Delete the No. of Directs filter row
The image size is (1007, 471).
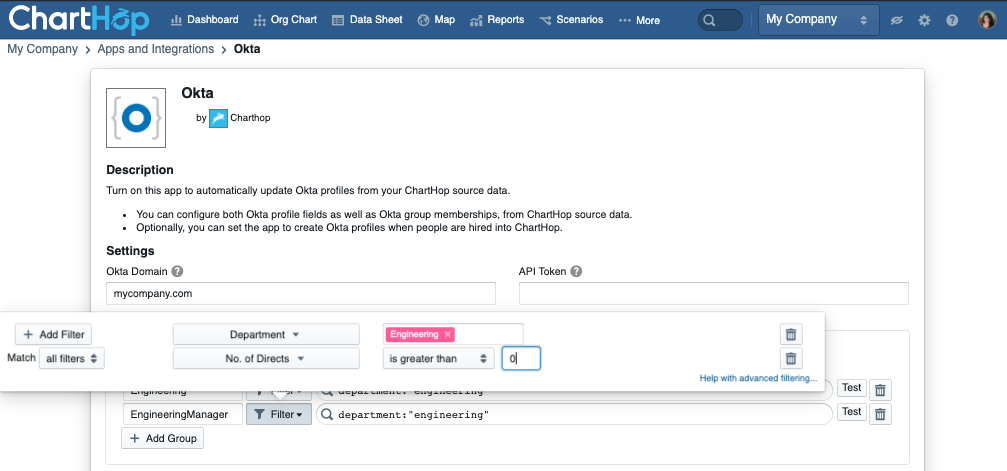click(x=791, y=359)
